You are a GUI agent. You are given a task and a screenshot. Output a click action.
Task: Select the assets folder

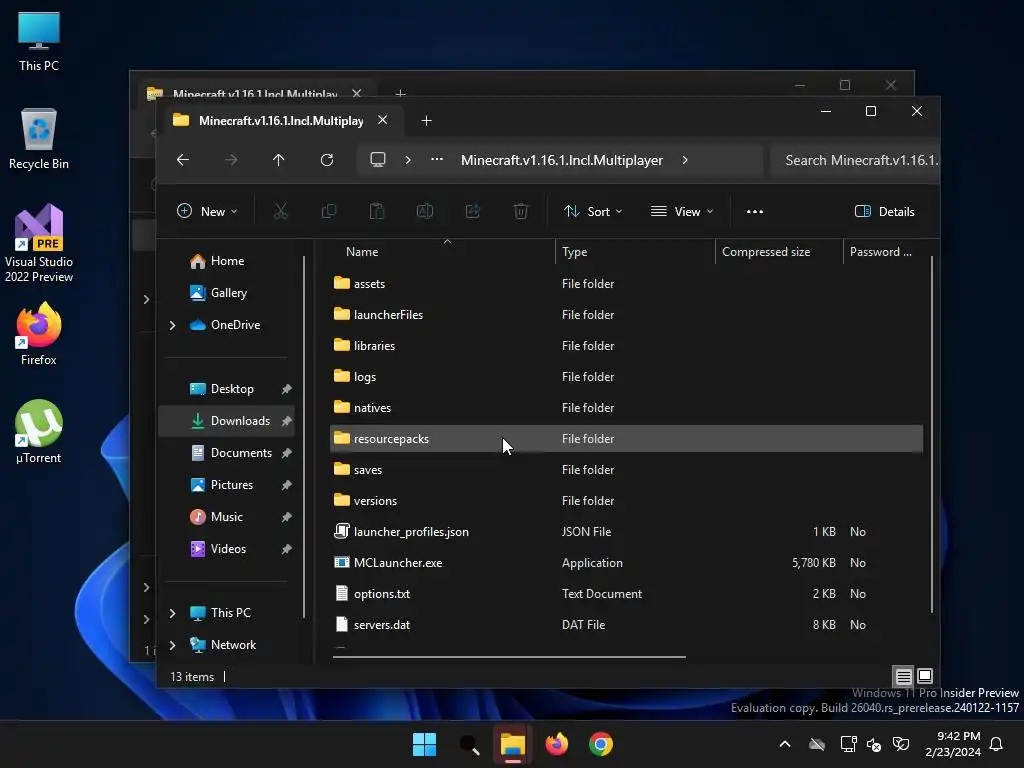[x=626, y=283]
